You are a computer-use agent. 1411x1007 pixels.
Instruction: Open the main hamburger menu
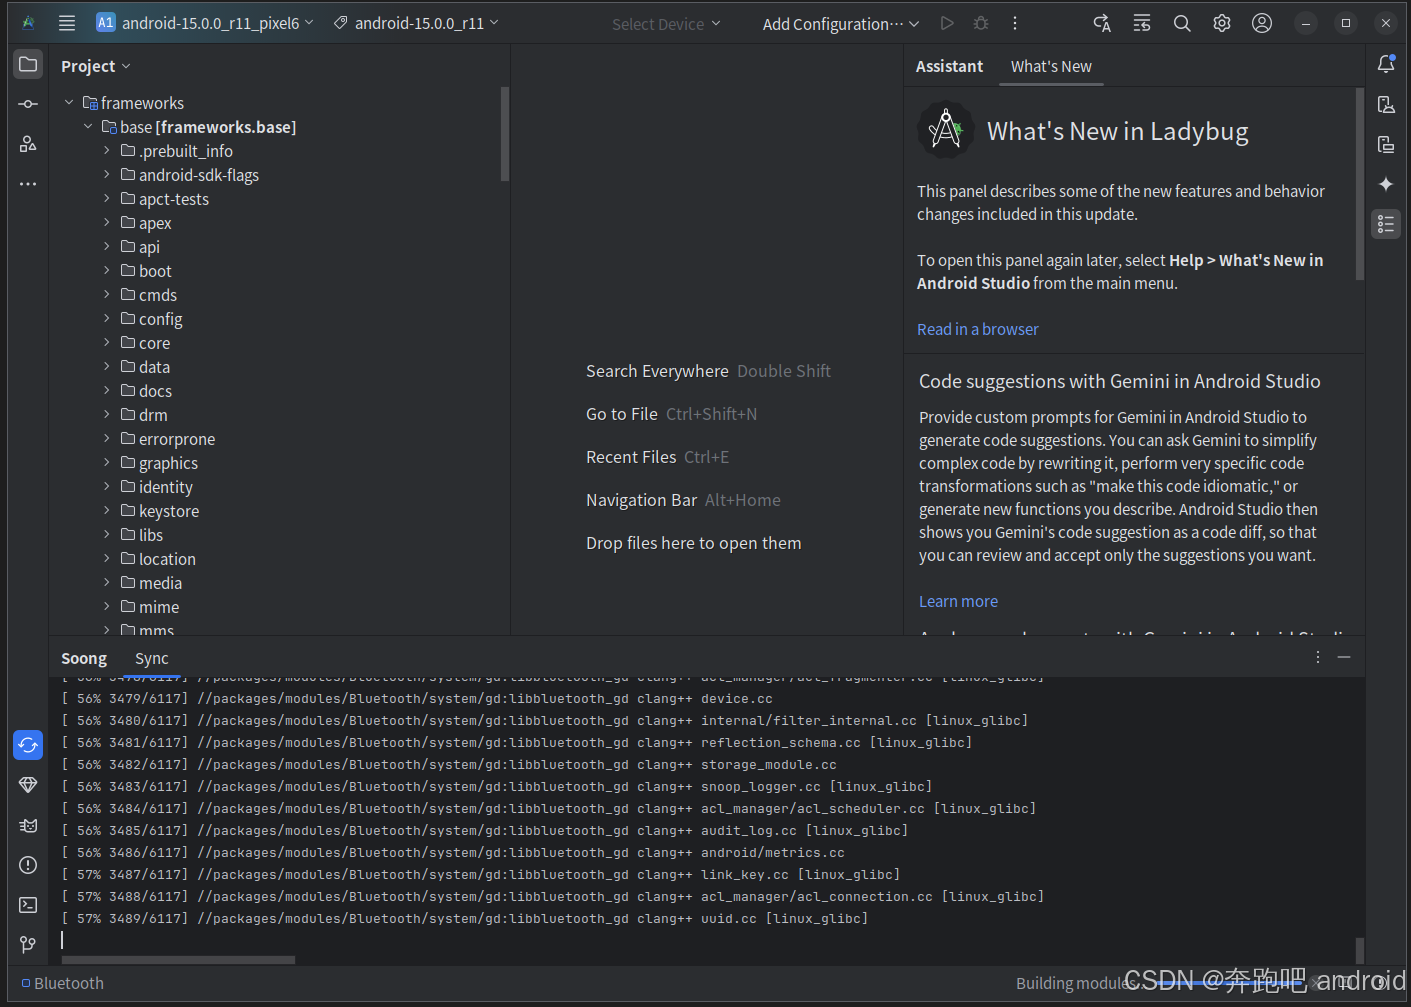[x=67, y=23]
